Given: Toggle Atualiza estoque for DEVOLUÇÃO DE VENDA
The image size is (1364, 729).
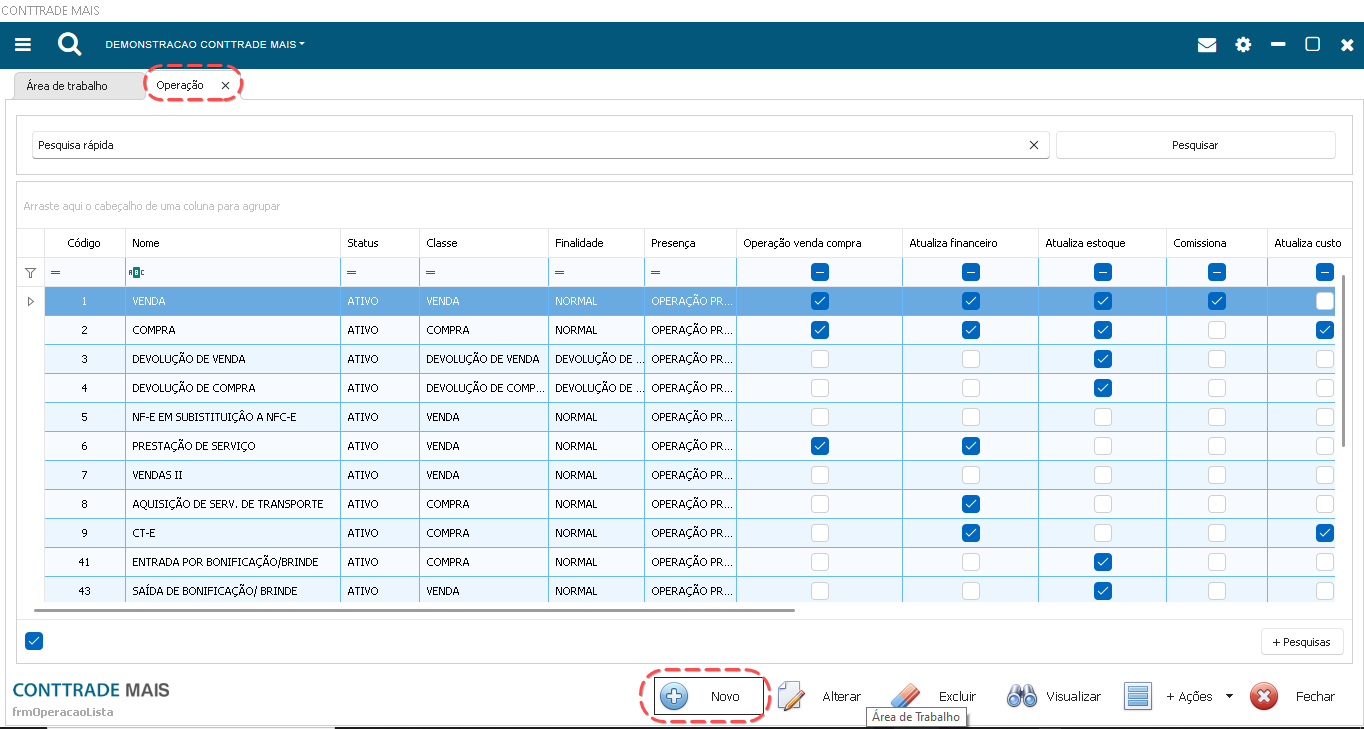Looking at the screenshot, I should tap(1102, 359).
